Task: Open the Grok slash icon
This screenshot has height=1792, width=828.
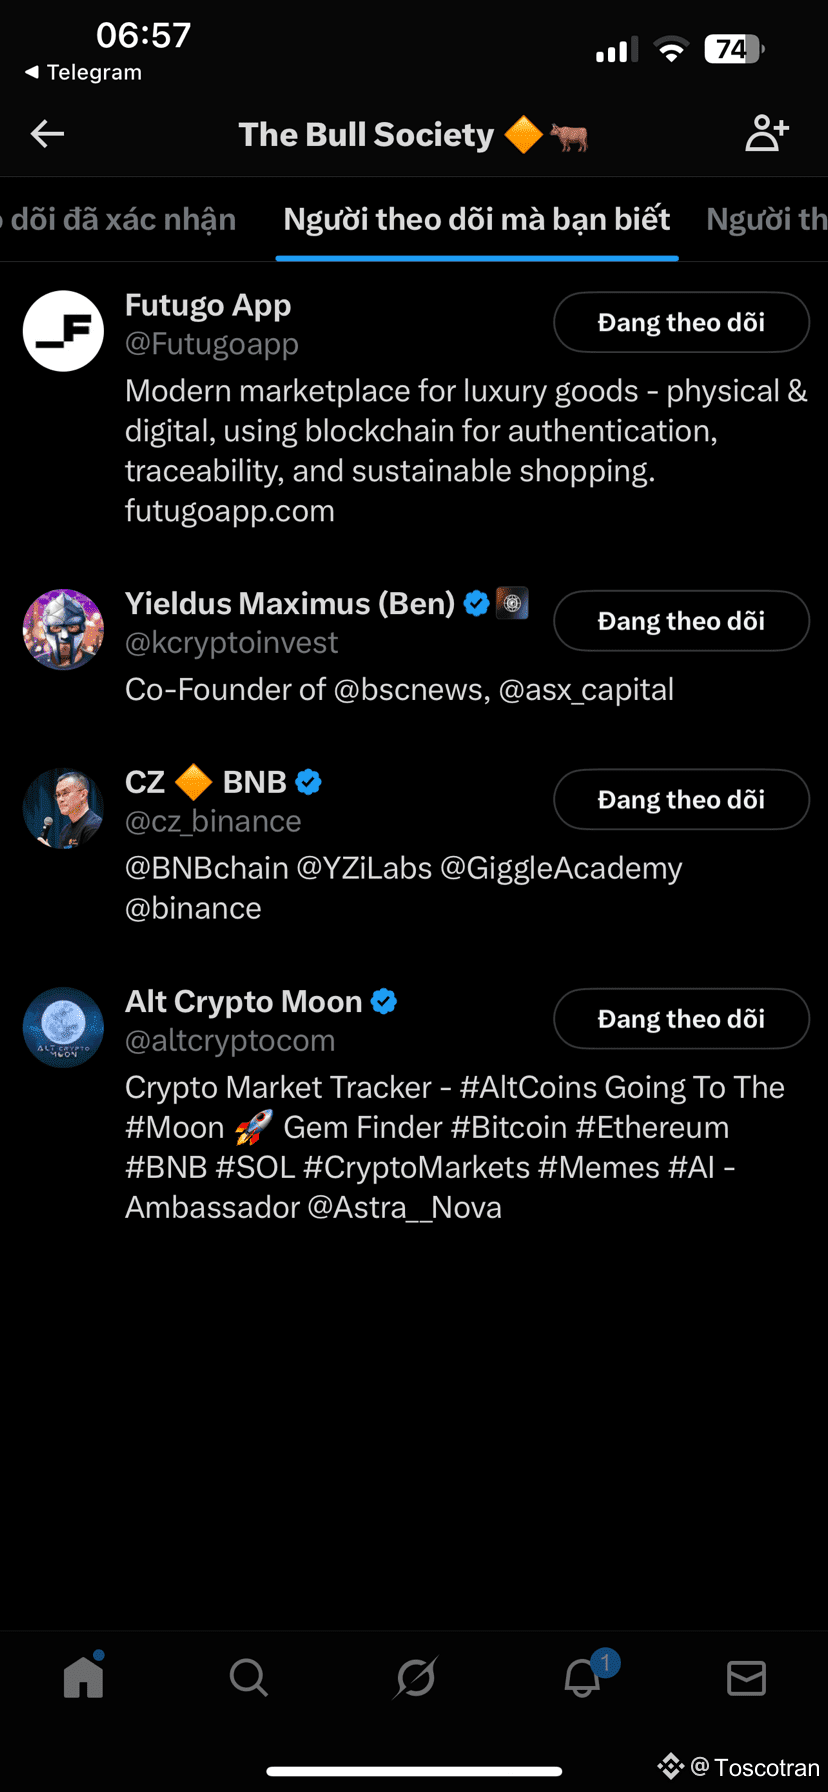Action: pos(415,1677)
